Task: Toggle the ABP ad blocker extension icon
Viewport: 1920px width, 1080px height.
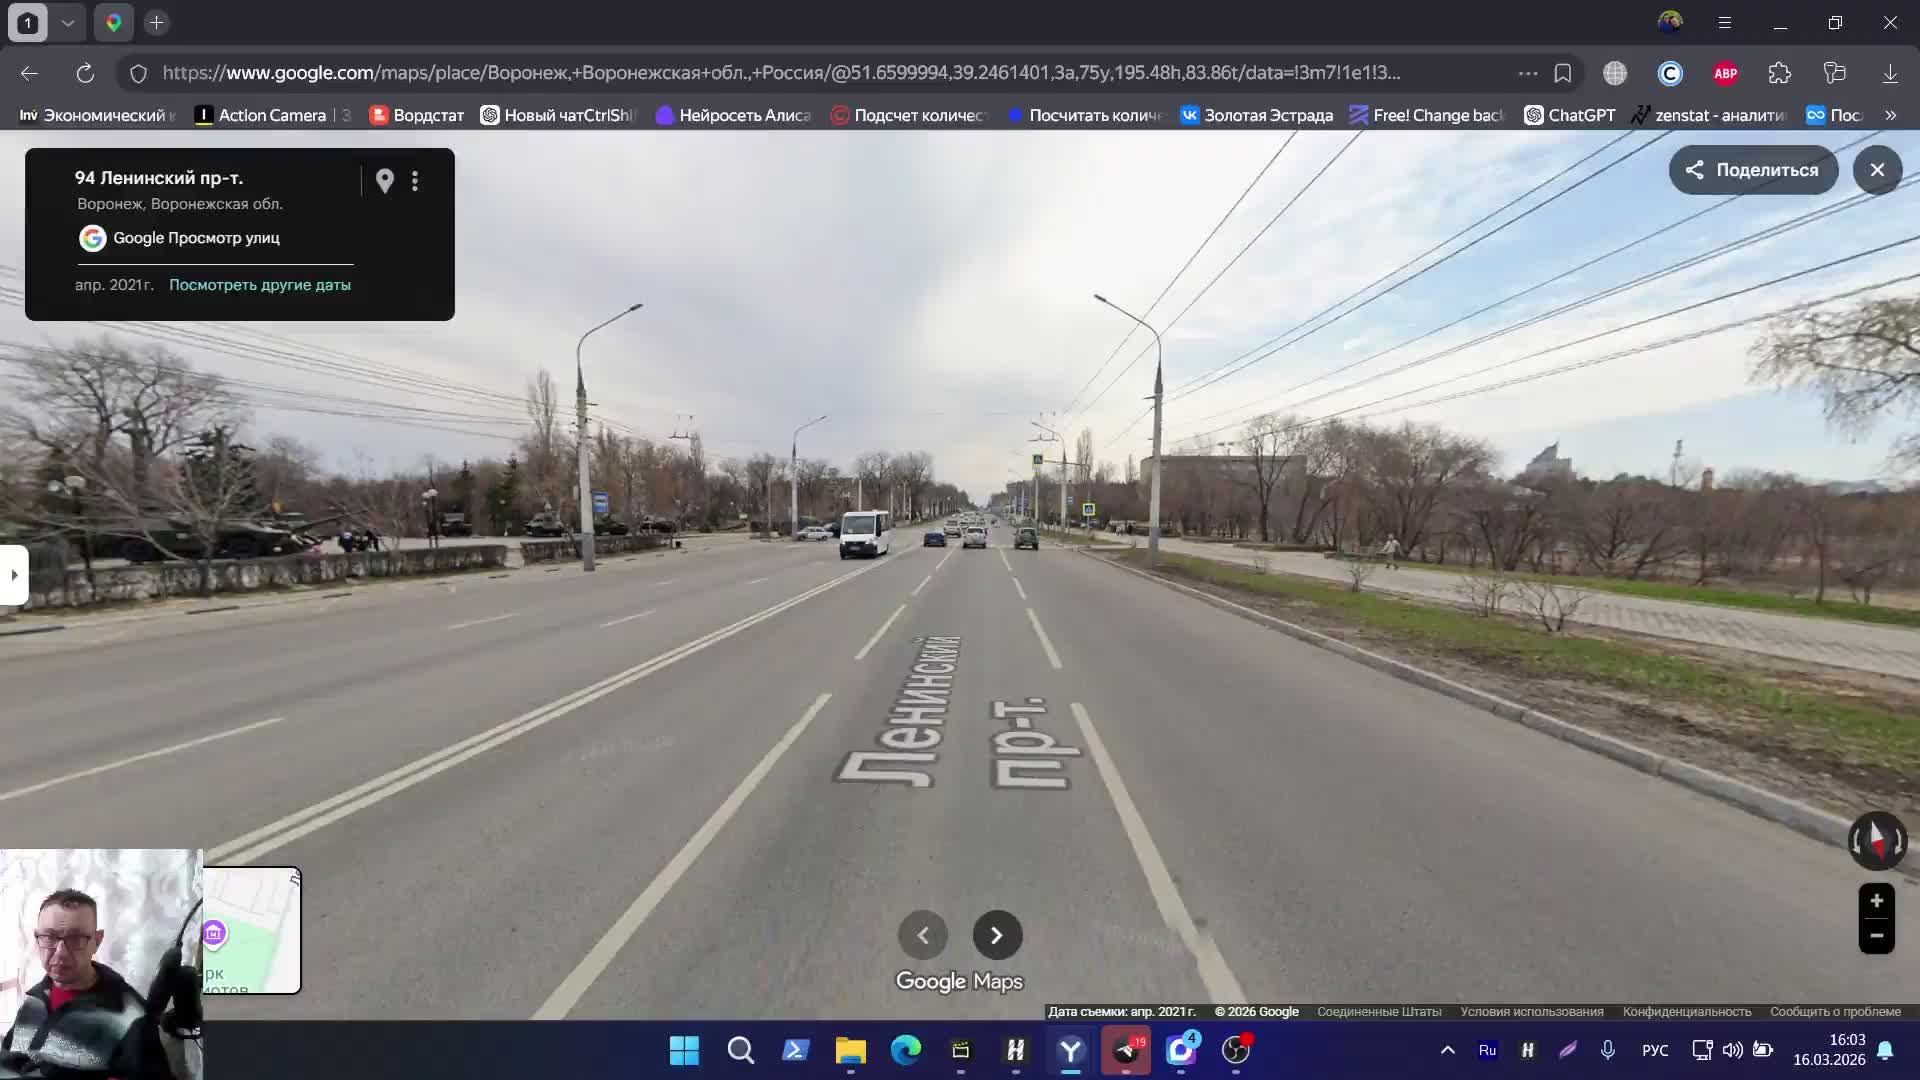Action: [x=1725, y=73]
